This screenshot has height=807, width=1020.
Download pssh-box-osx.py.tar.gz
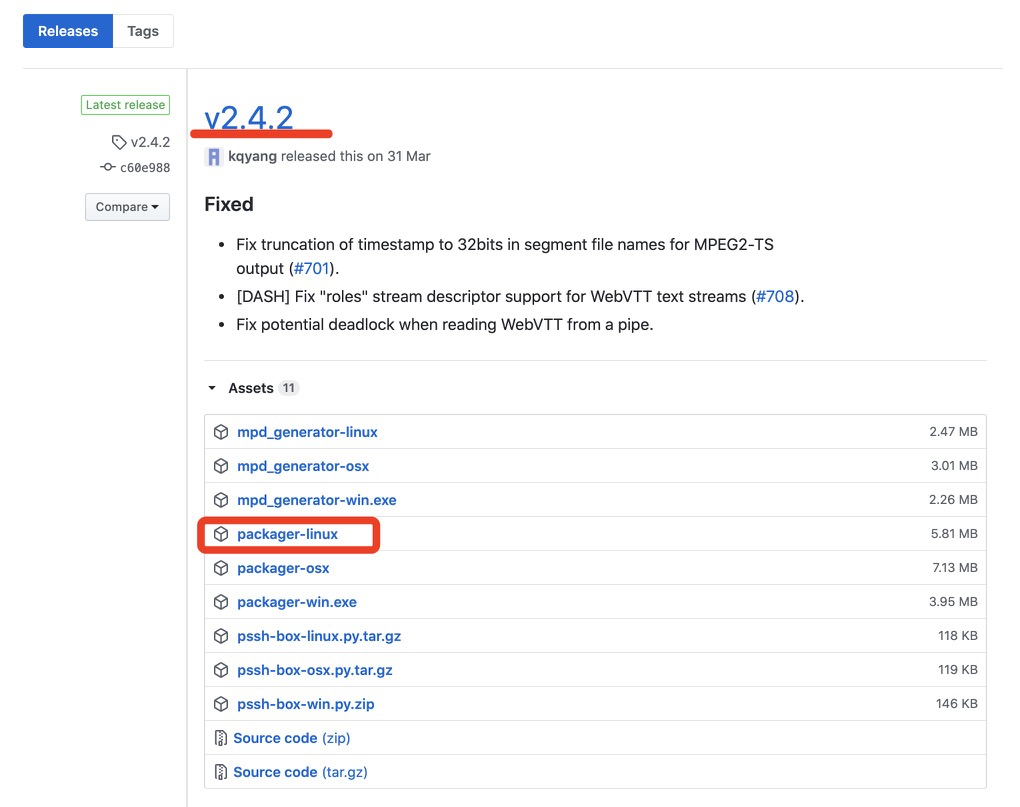click(x=315, y=670)
